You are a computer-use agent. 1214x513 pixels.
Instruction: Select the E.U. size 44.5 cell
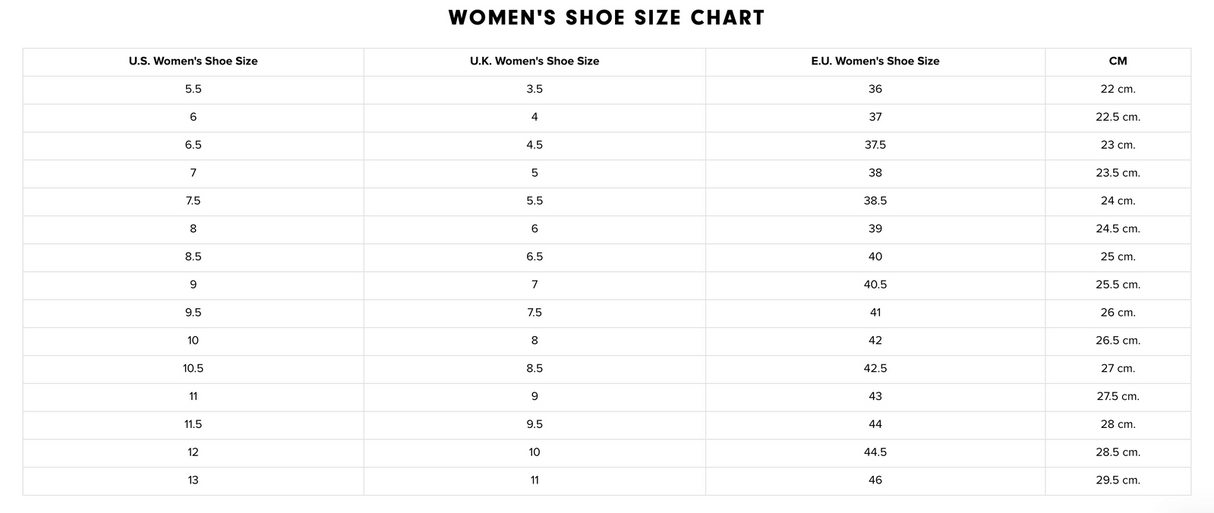[x=875, y=452]
